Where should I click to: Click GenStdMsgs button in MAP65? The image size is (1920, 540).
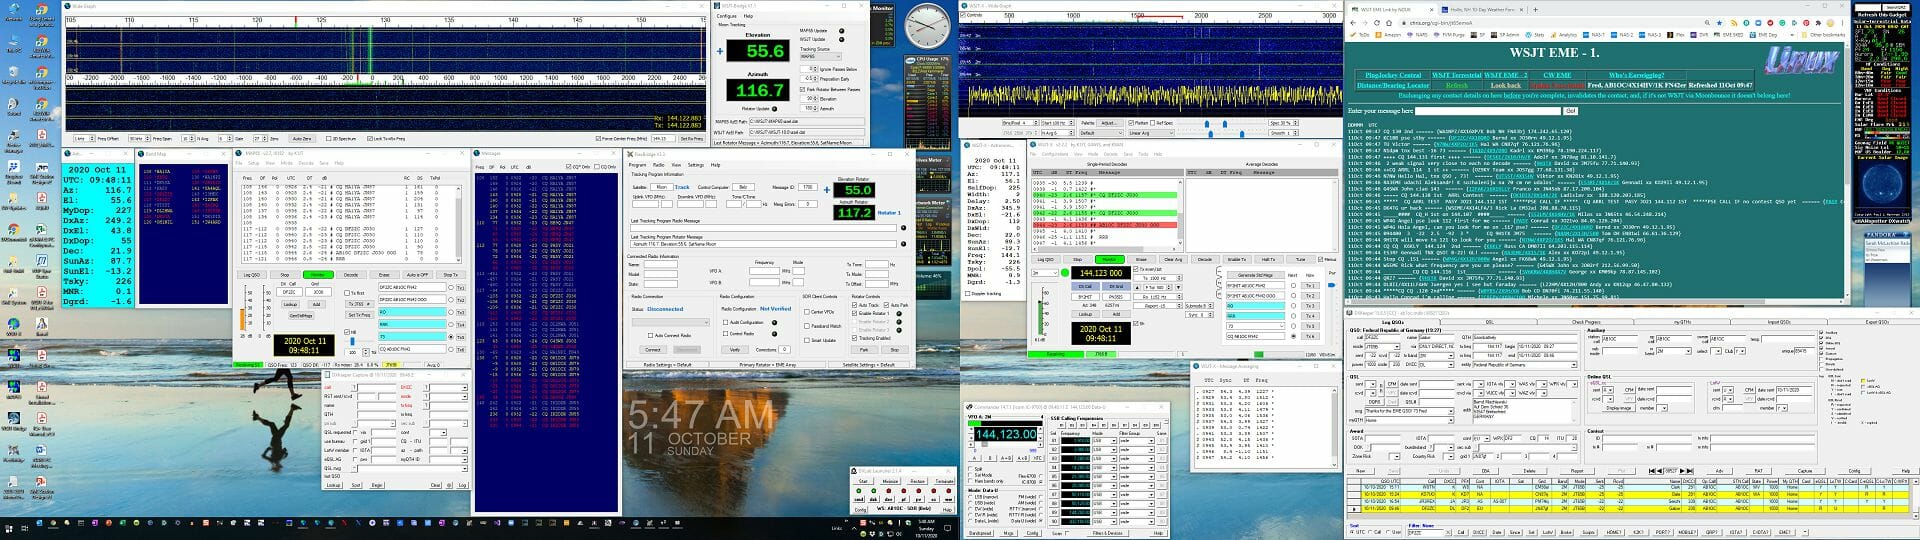tap(301, 316)
